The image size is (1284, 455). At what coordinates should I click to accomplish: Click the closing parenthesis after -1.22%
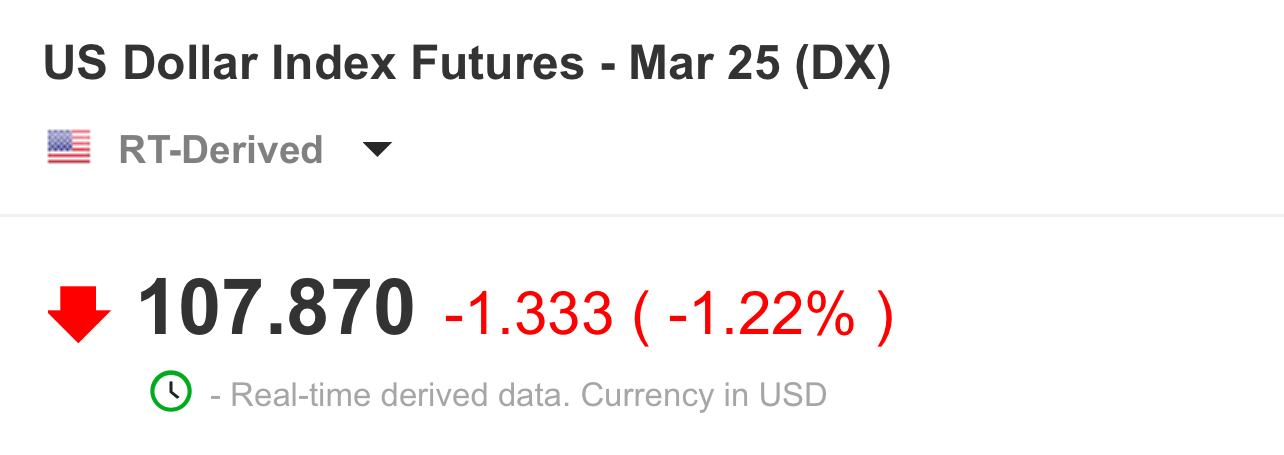coord(882,316)
